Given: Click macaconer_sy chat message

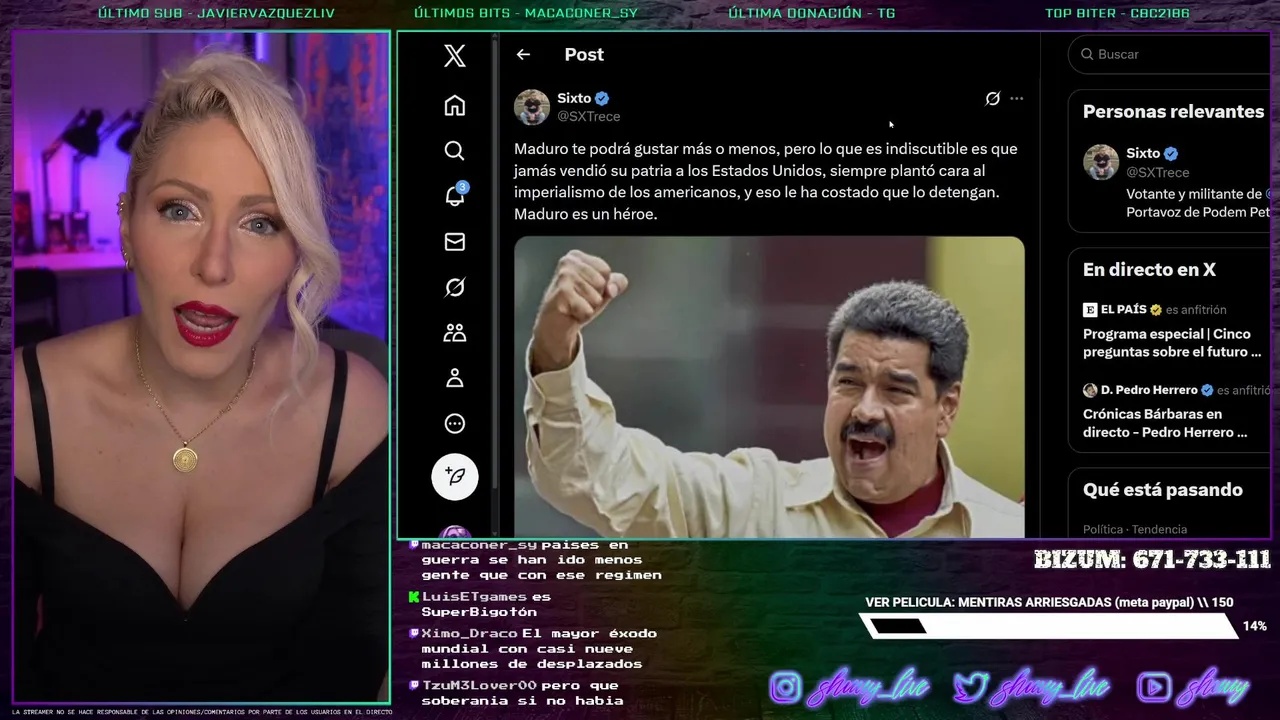Looking at the screenshot, I should click(x=535, y=560).
